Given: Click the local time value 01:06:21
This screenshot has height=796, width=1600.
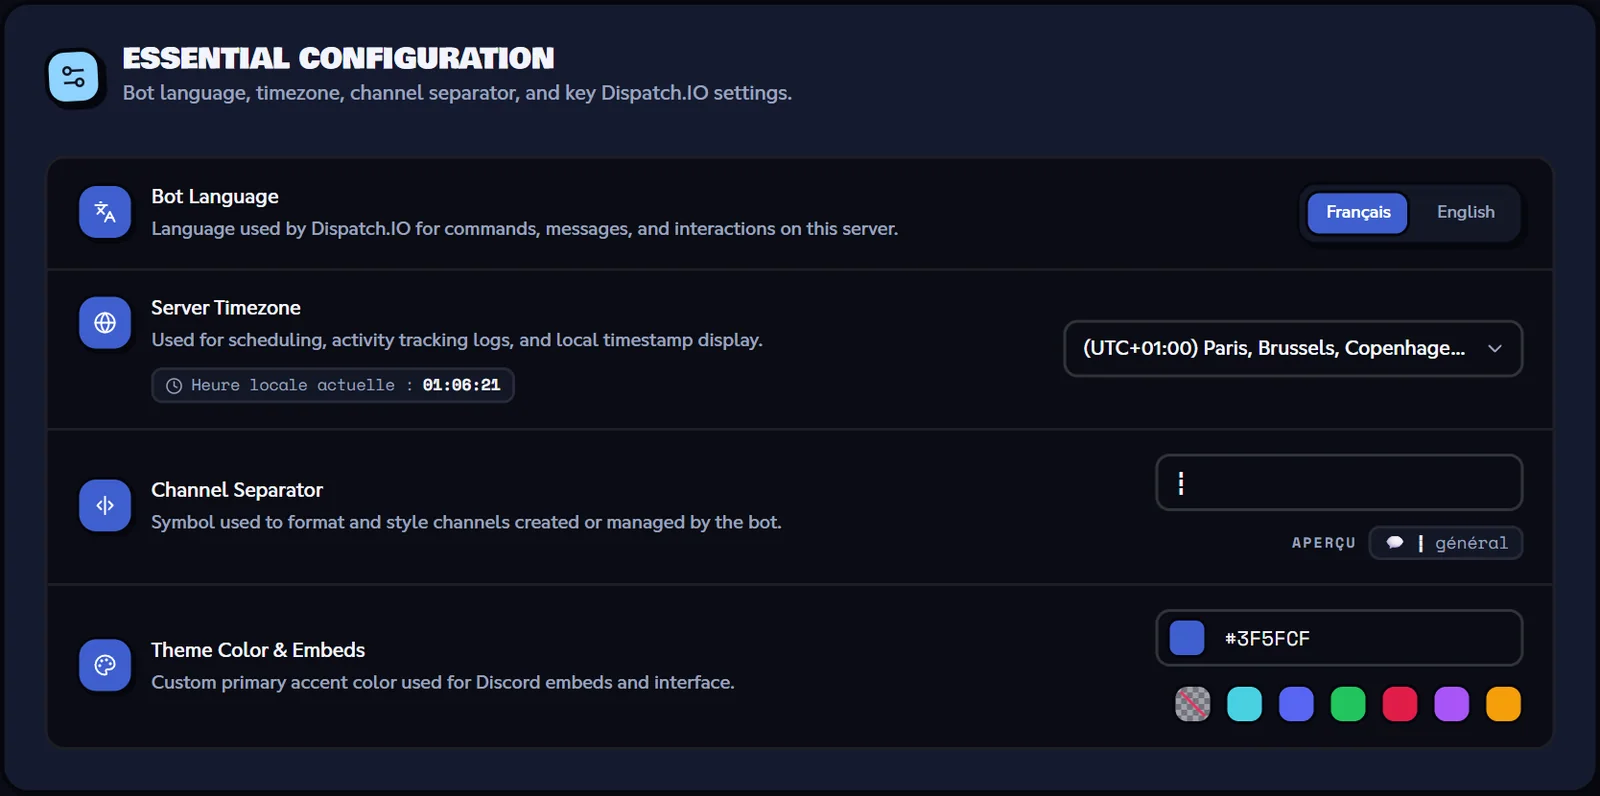Looking at the screenshot, I should tap(461, 385).
